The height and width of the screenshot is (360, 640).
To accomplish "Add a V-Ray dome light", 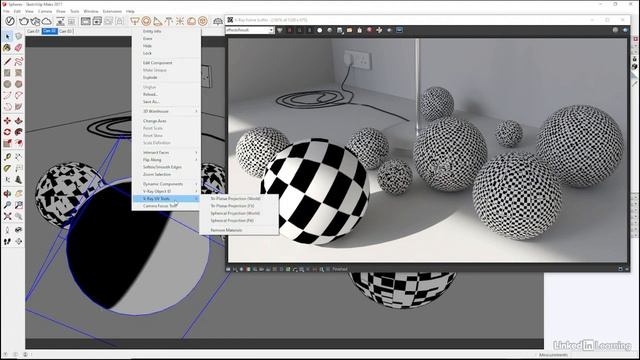I will click(191, 21).
